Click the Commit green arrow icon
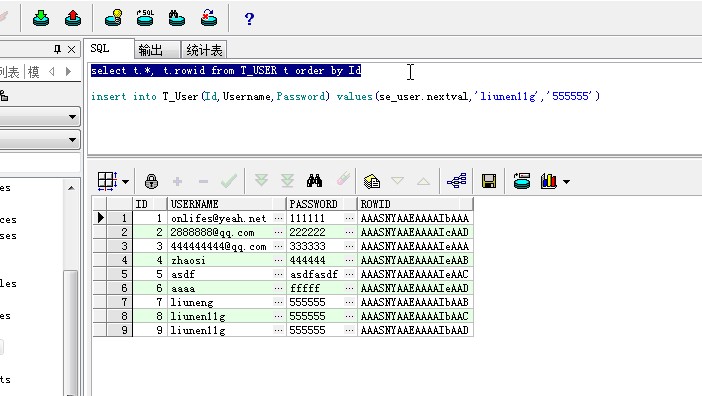This screenshot has width=702, height=396. [x=41, y=18]
